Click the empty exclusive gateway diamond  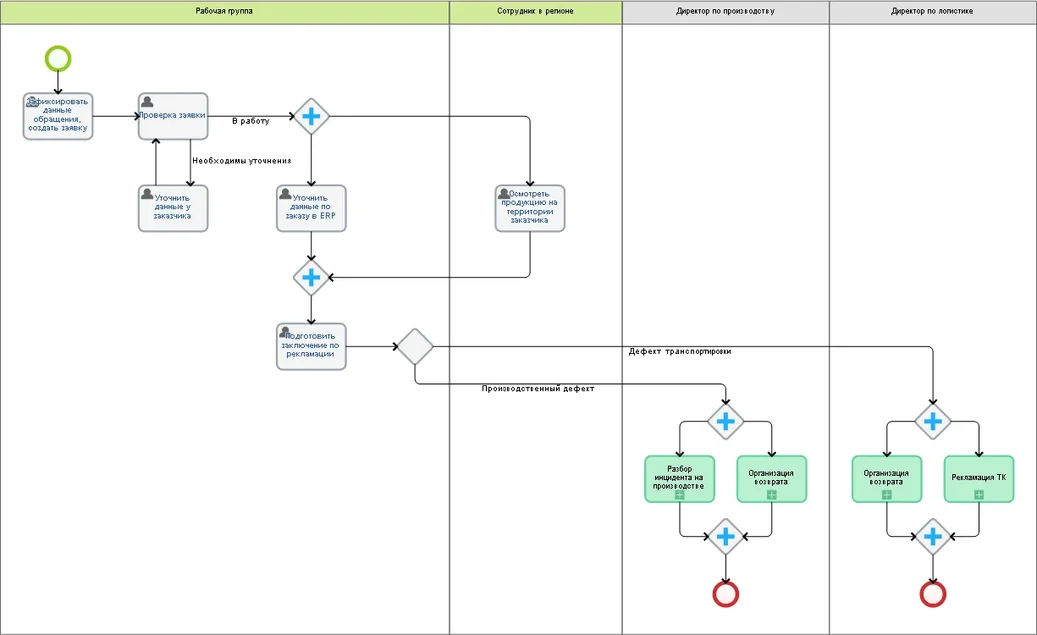click(x=415, y=347)
